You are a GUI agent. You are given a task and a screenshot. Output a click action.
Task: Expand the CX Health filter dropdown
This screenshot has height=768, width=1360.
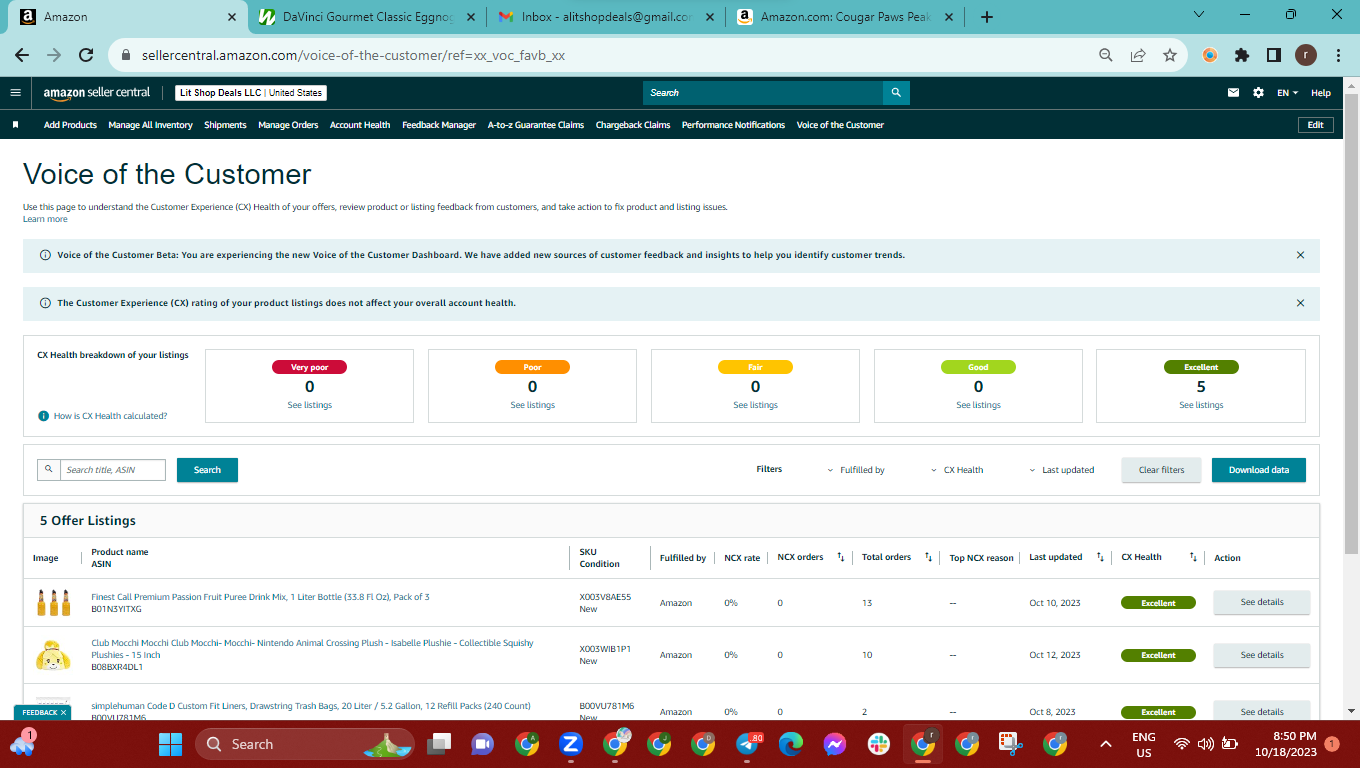click(957, 470)
